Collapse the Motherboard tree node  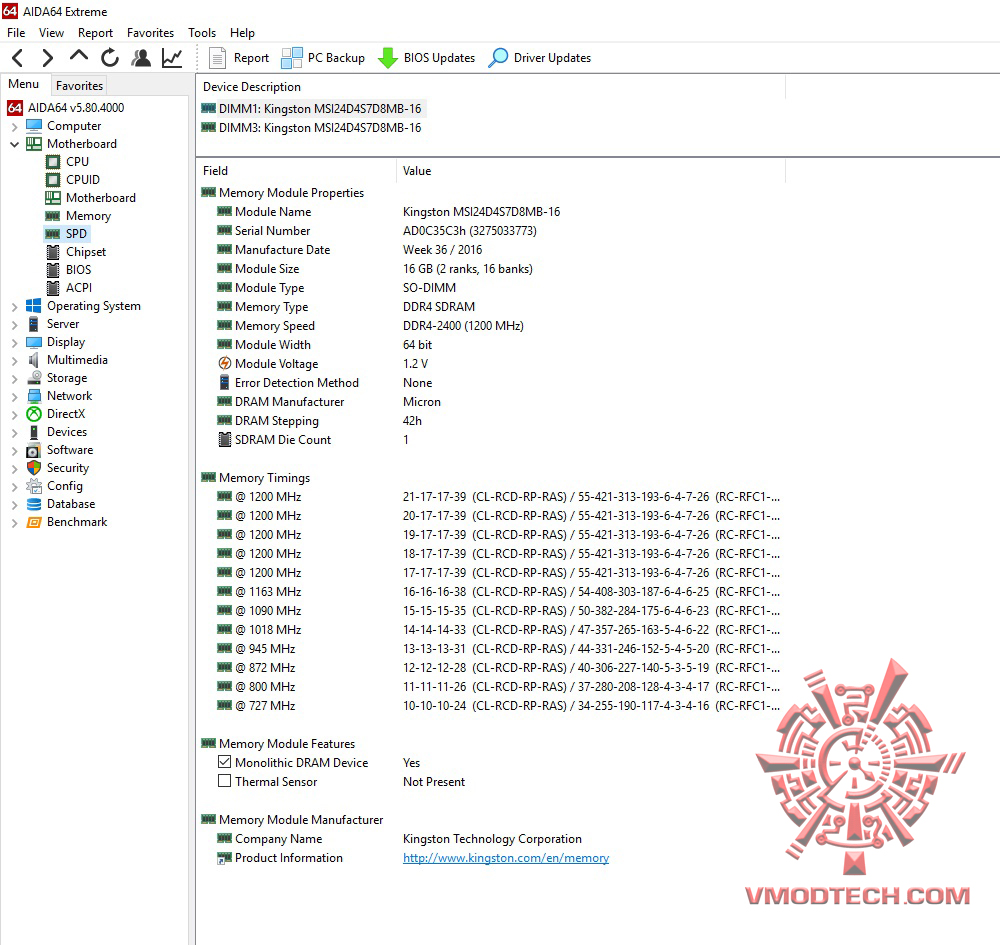click(14, 145)
